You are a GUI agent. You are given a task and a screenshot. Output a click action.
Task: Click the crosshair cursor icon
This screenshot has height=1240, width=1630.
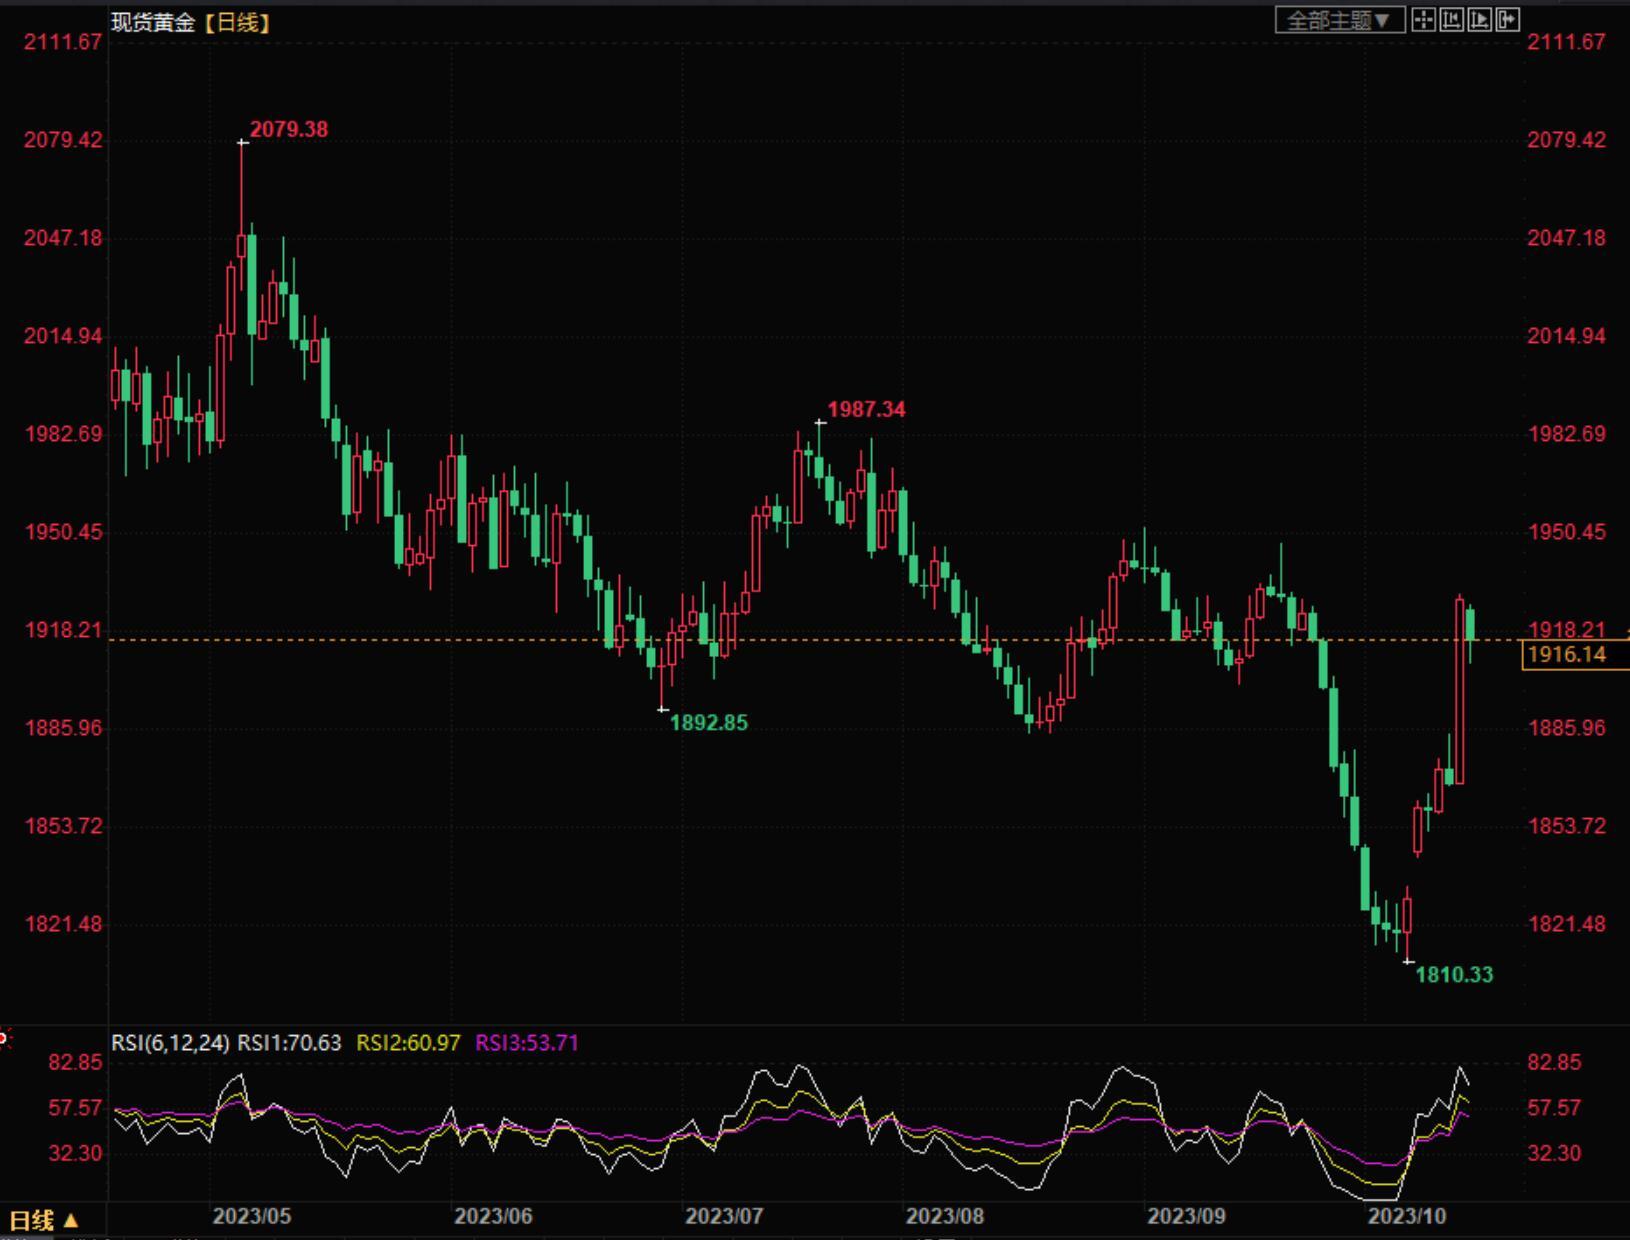(x=1423, y=20)
